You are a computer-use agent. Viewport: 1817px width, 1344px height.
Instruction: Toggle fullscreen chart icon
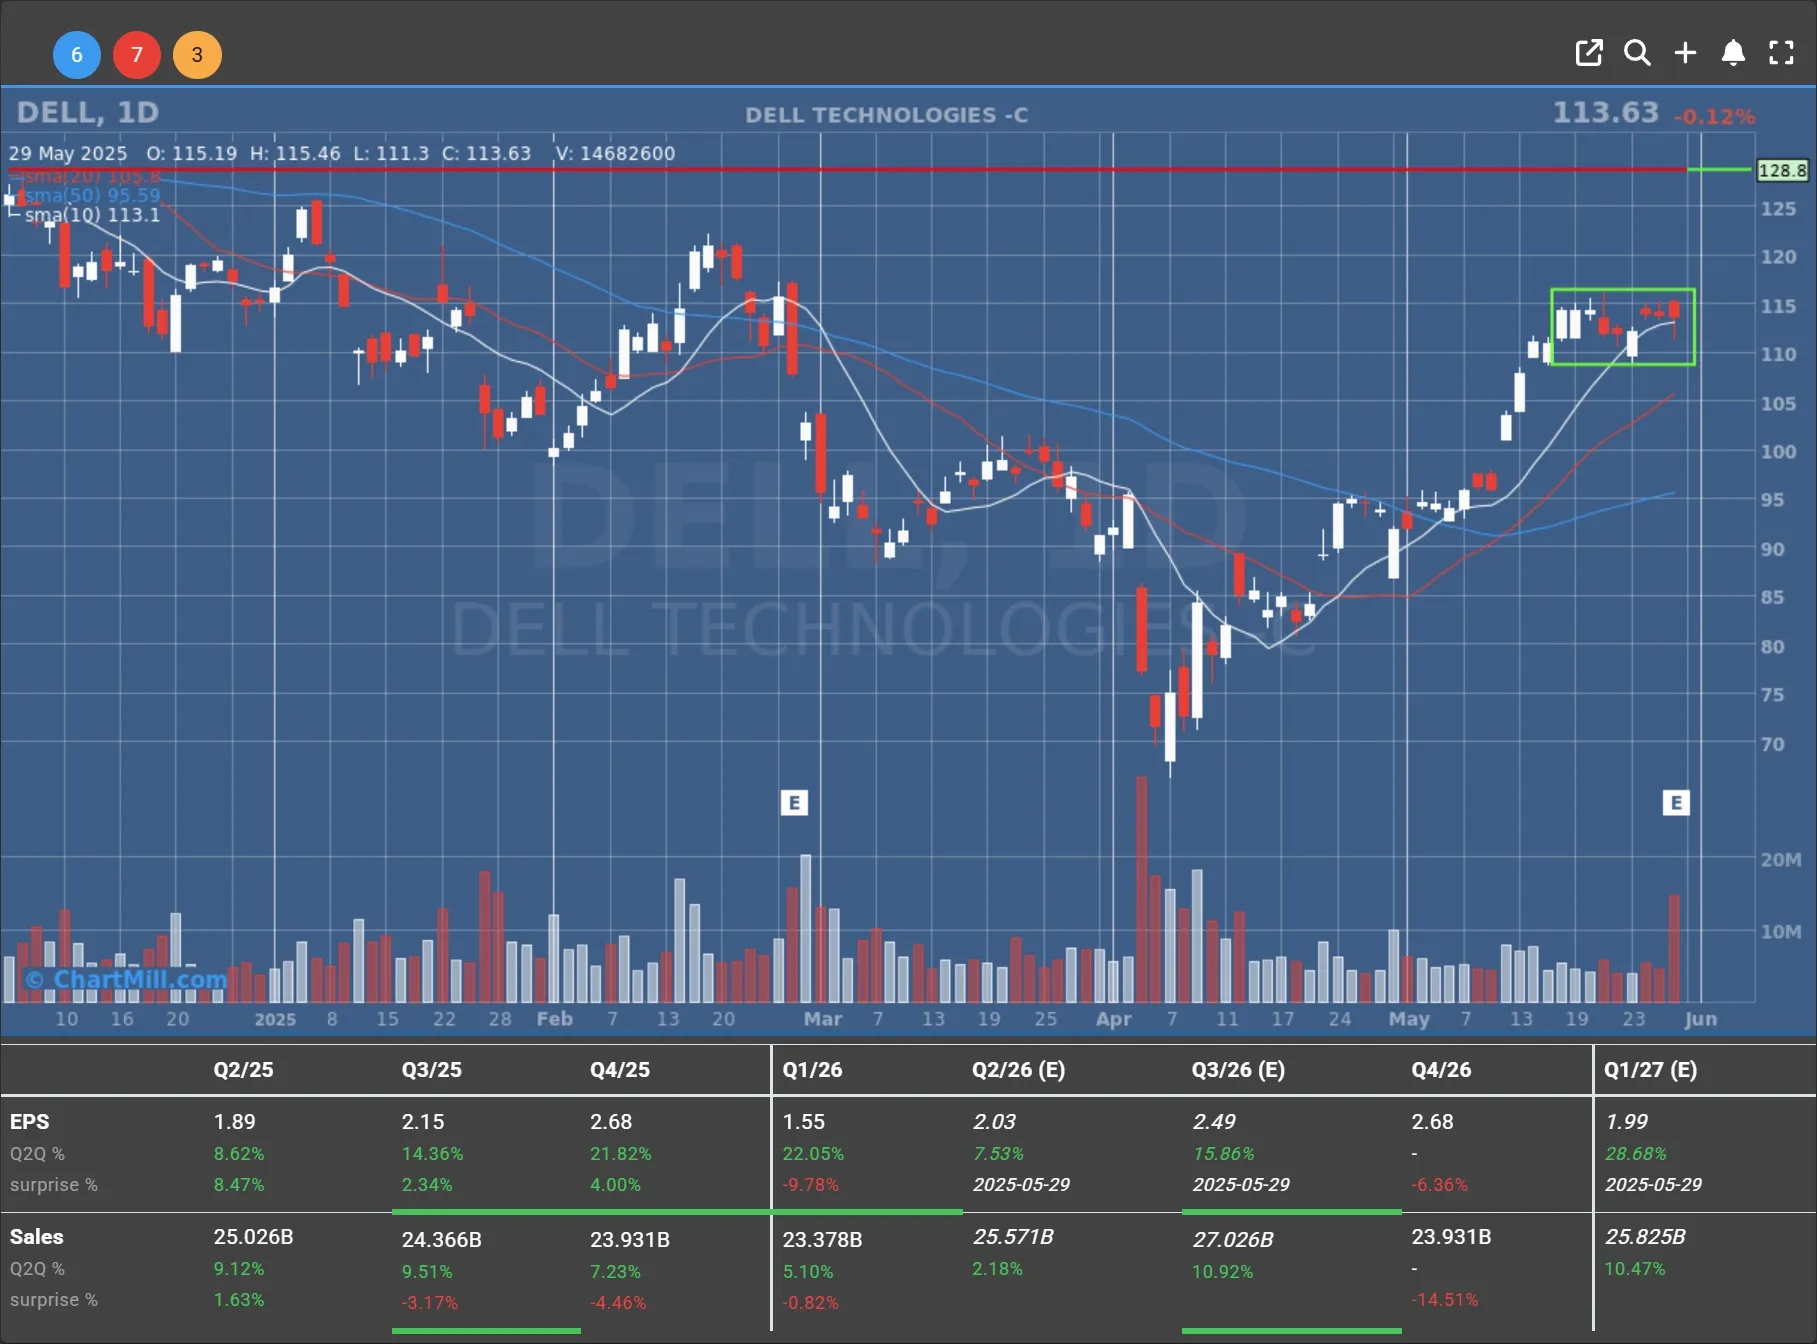(1781, 53)
